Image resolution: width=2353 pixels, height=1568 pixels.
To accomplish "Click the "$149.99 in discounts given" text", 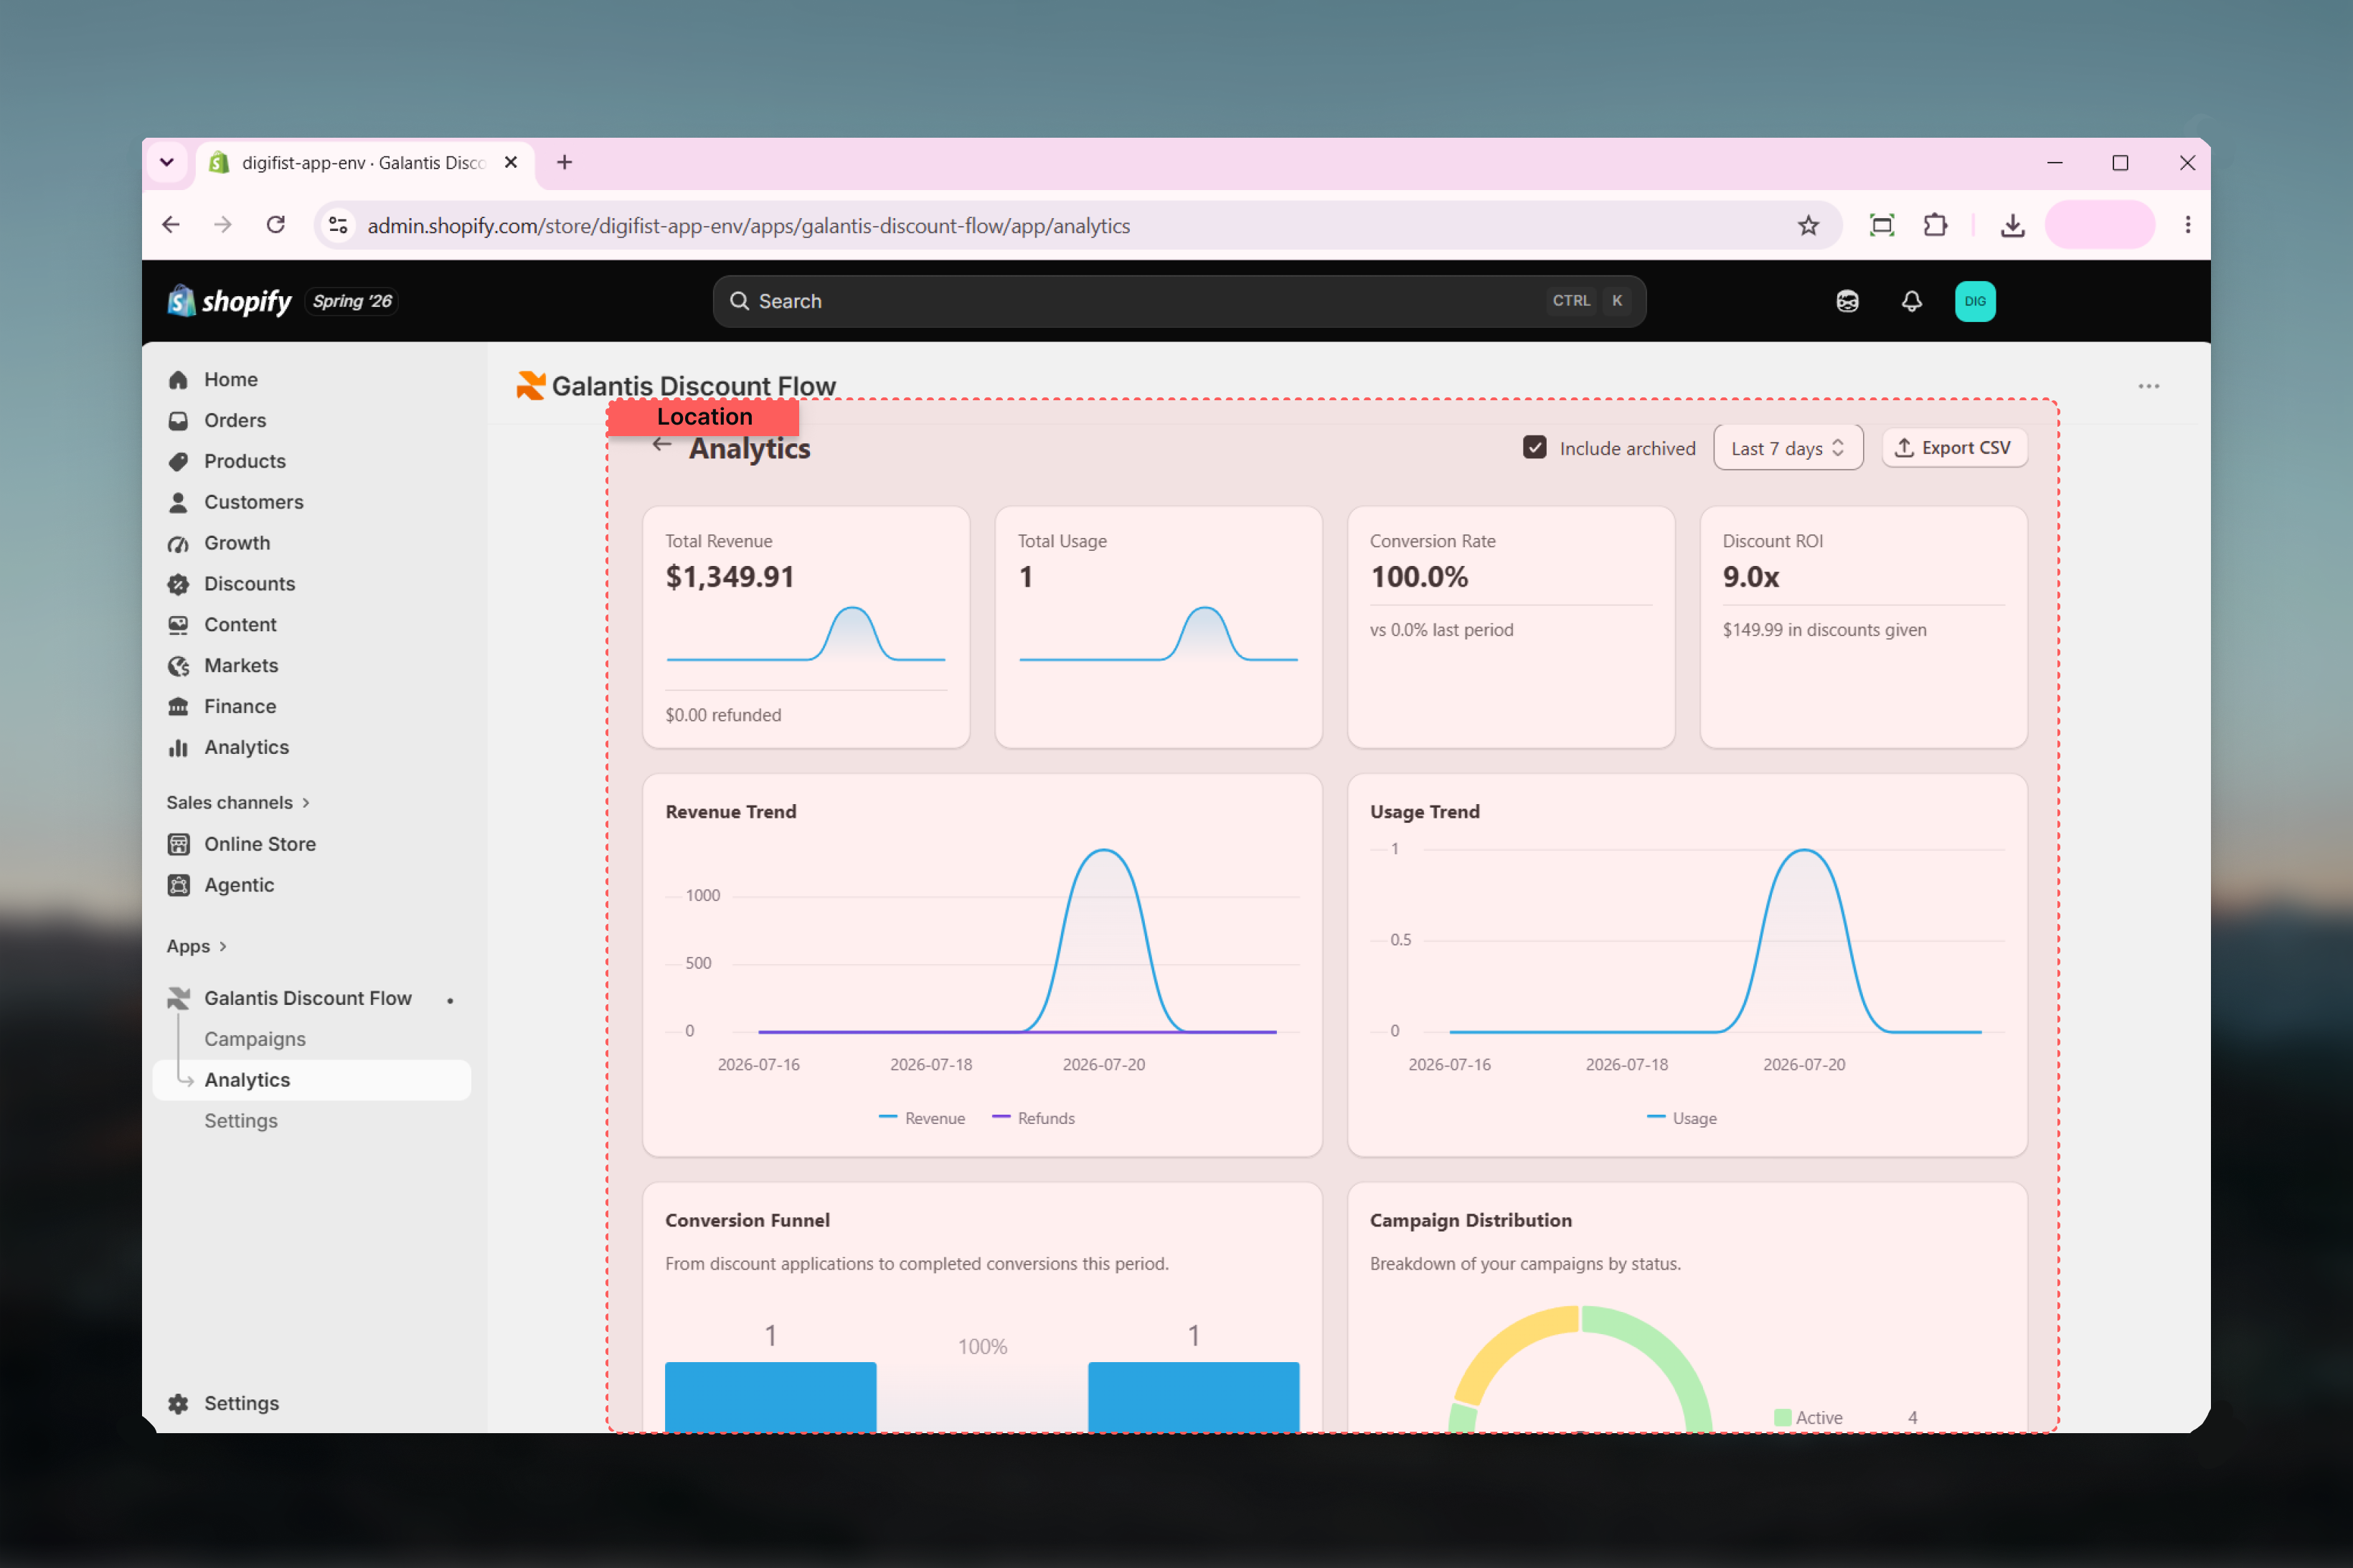I will point(1824,630).
